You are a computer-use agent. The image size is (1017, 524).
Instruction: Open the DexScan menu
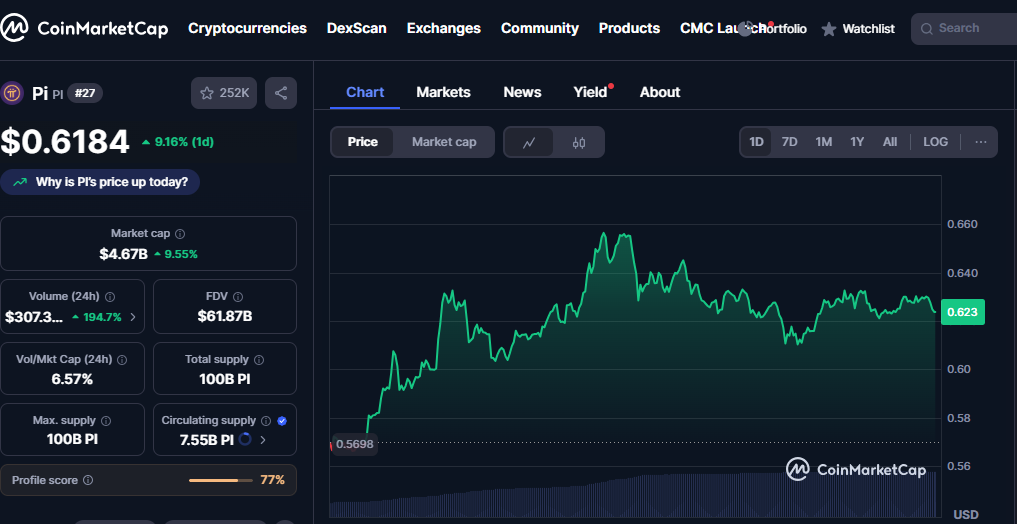click(x=357, y=29)
